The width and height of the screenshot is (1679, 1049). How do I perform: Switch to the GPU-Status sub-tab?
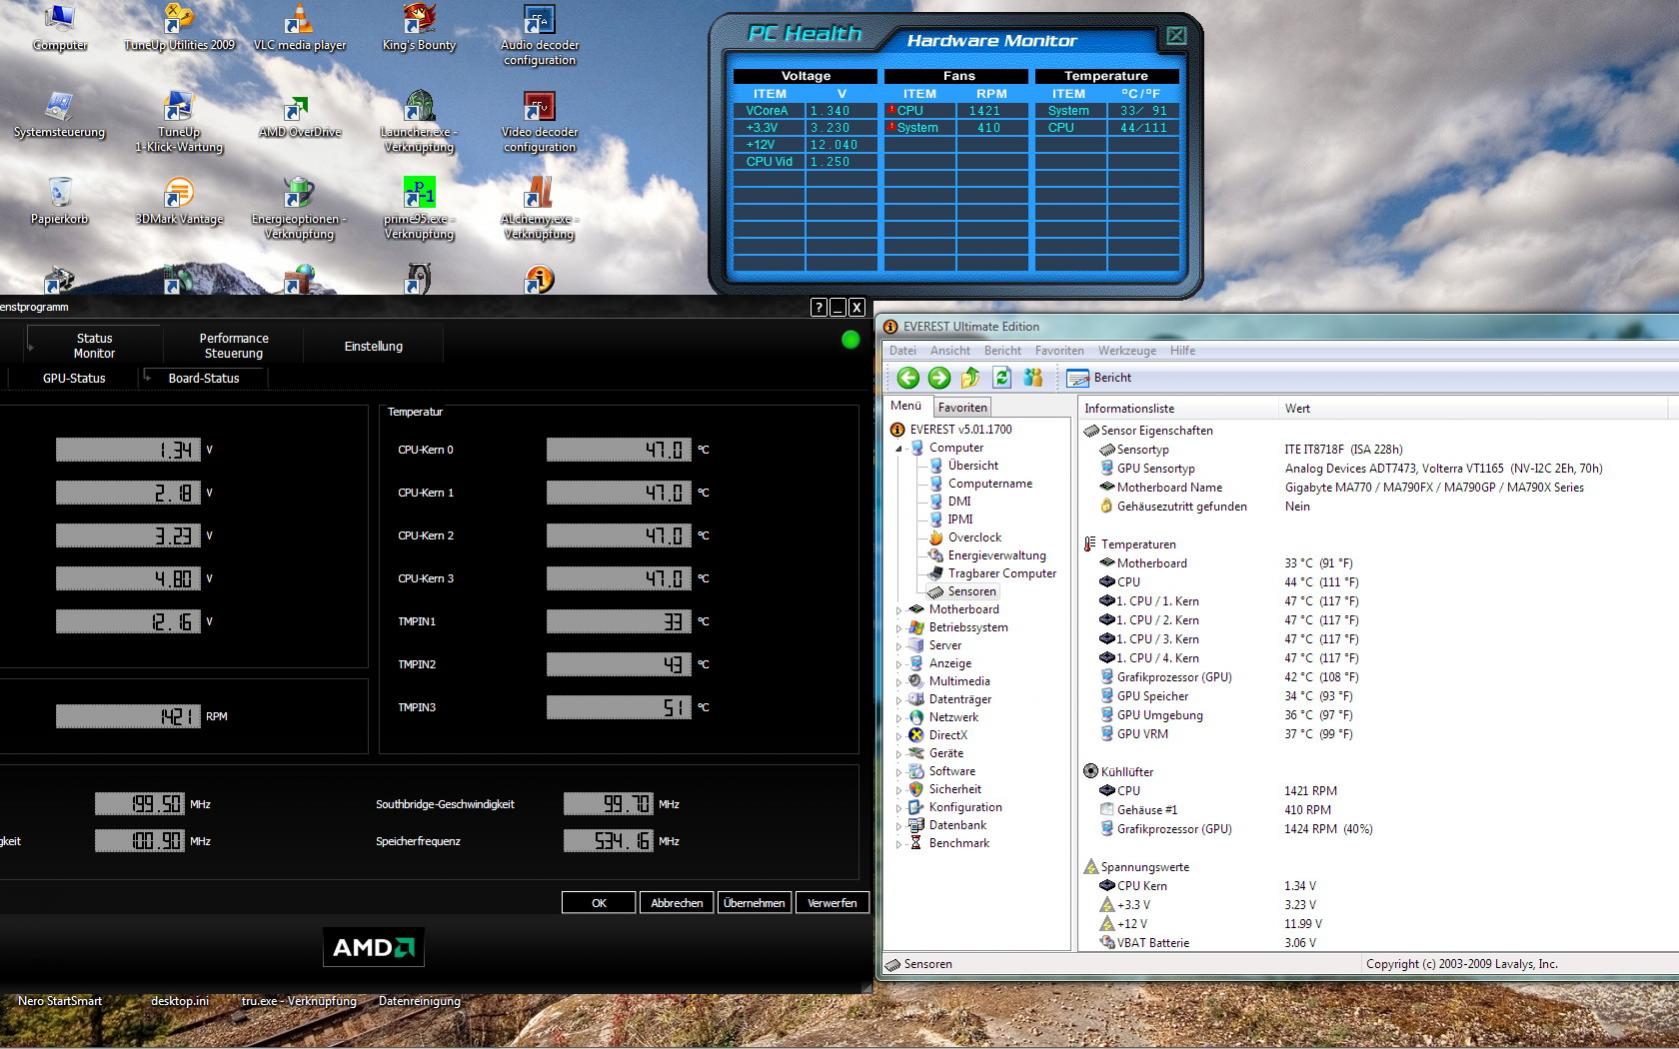(74, 378)
